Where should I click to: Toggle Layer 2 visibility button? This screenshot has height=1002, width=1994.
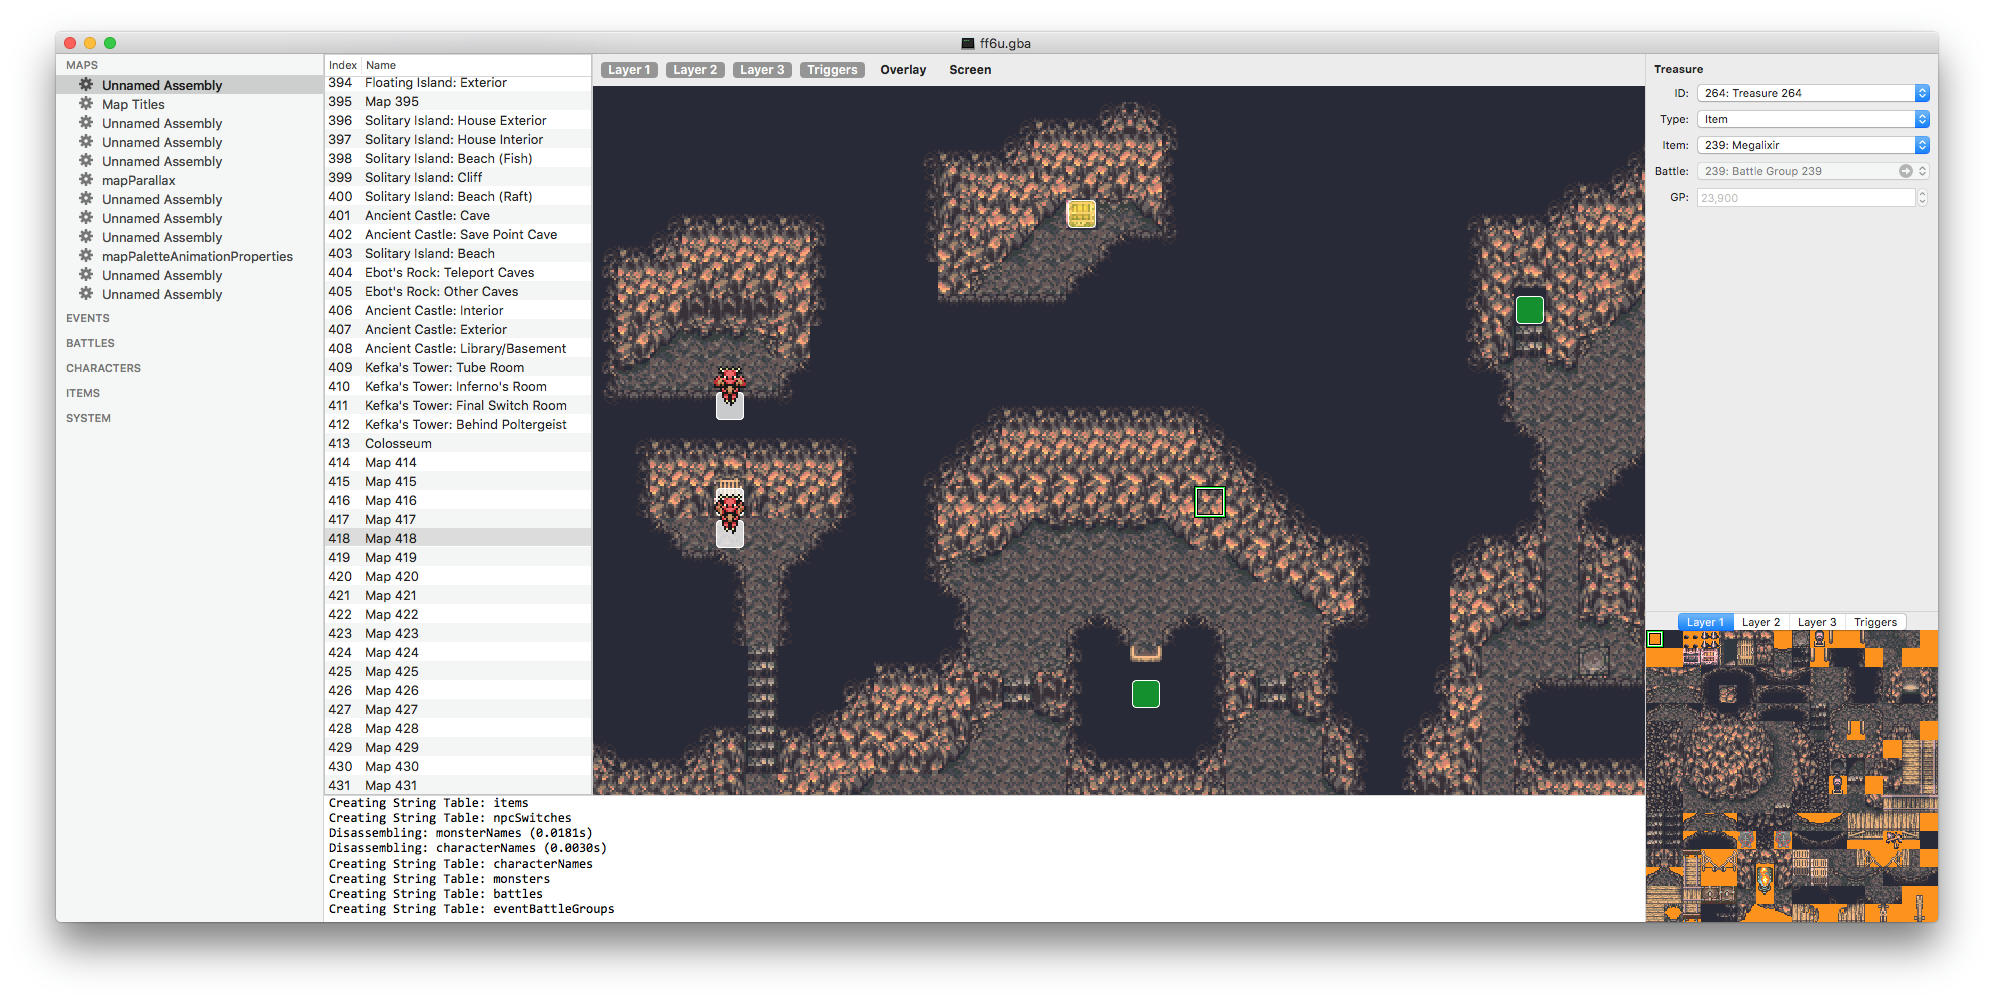point(695,70)
